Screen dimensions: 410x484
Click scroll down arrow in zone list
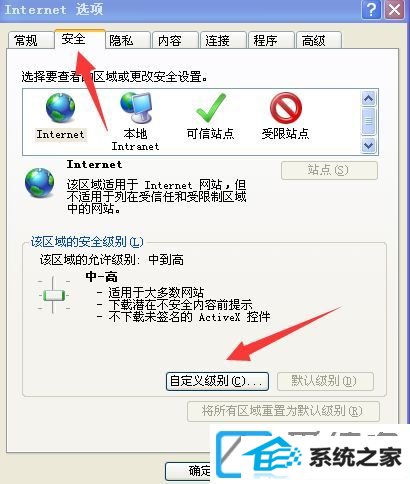(368, 145)
